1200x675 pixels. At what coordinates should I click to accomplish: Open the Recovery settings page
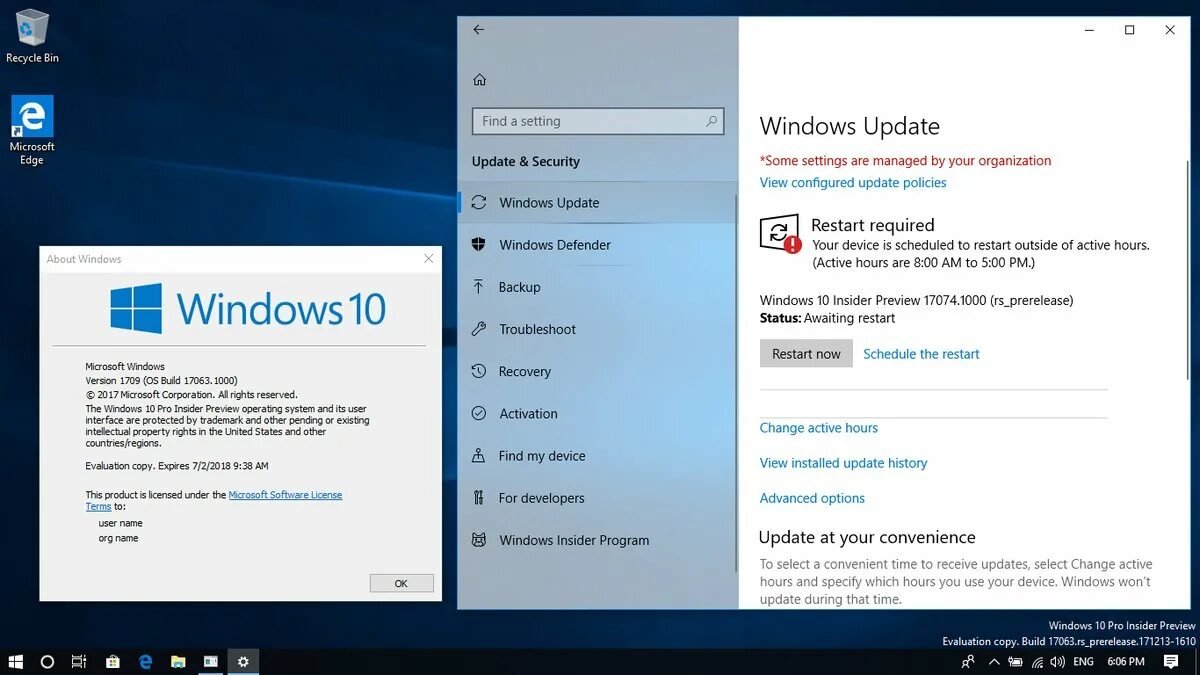597,371
